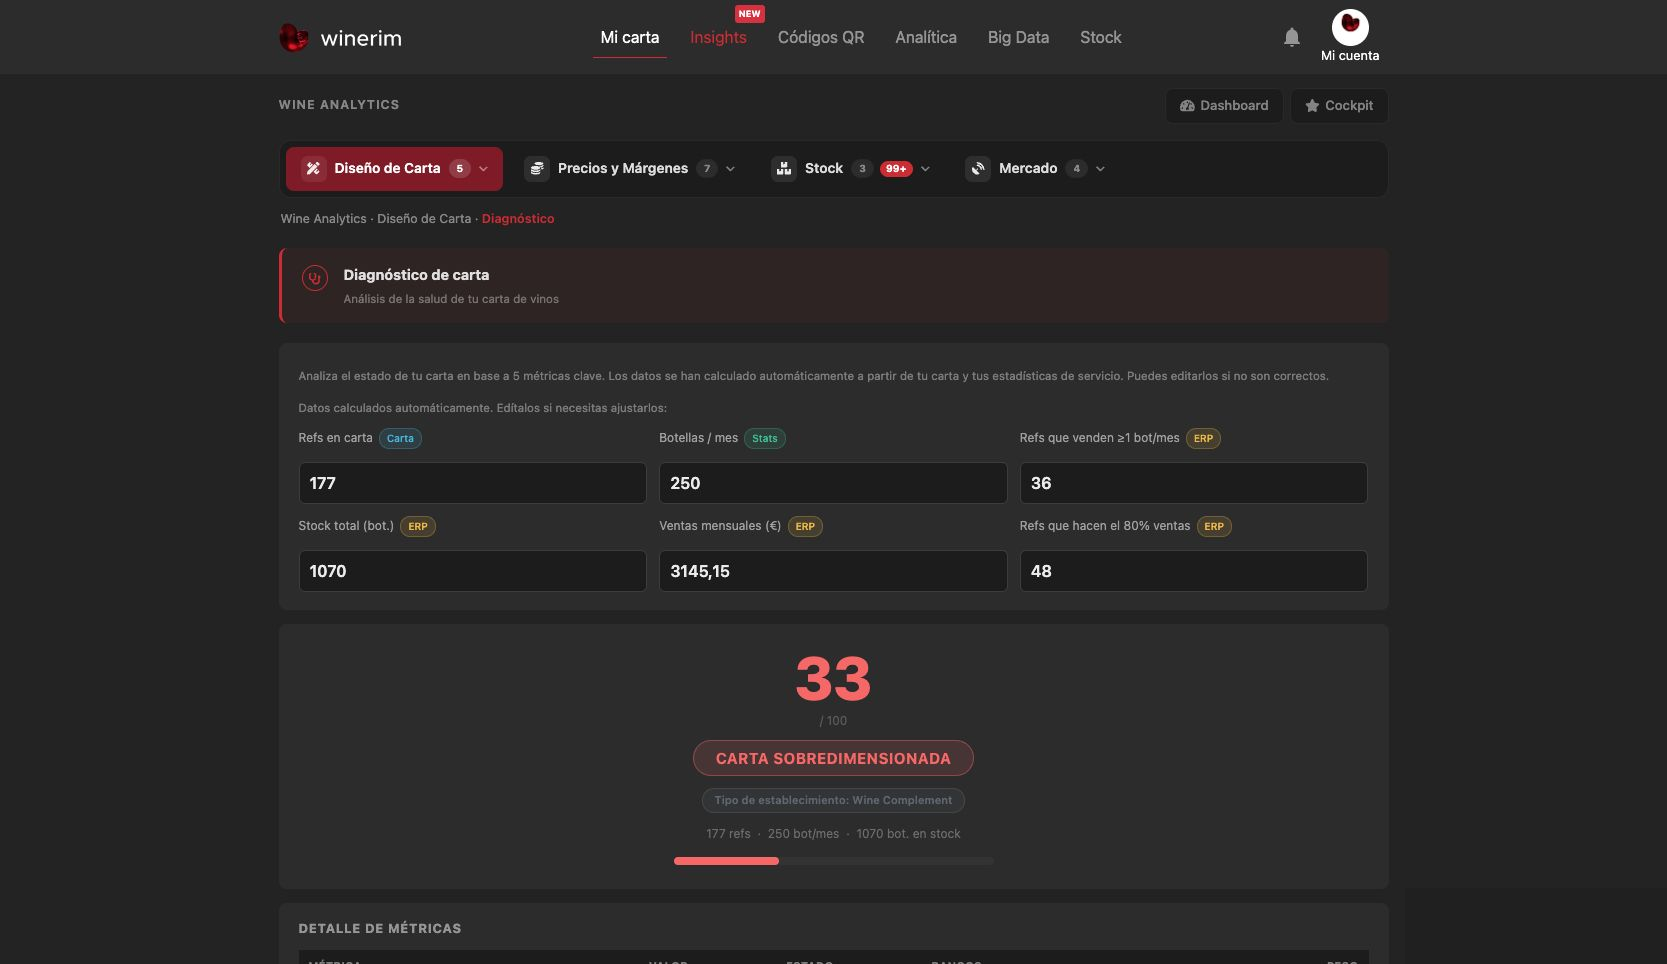Open the notifications bell

pos(1292,37)
